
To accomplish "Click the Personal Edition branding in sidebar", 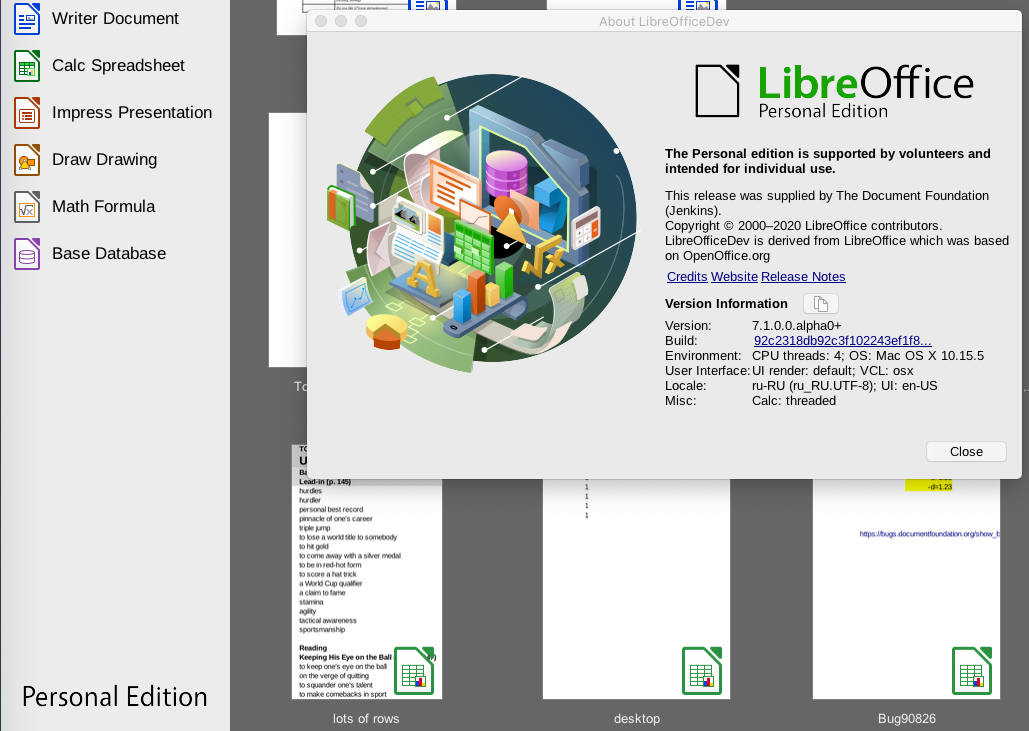I will click(115, 697).
